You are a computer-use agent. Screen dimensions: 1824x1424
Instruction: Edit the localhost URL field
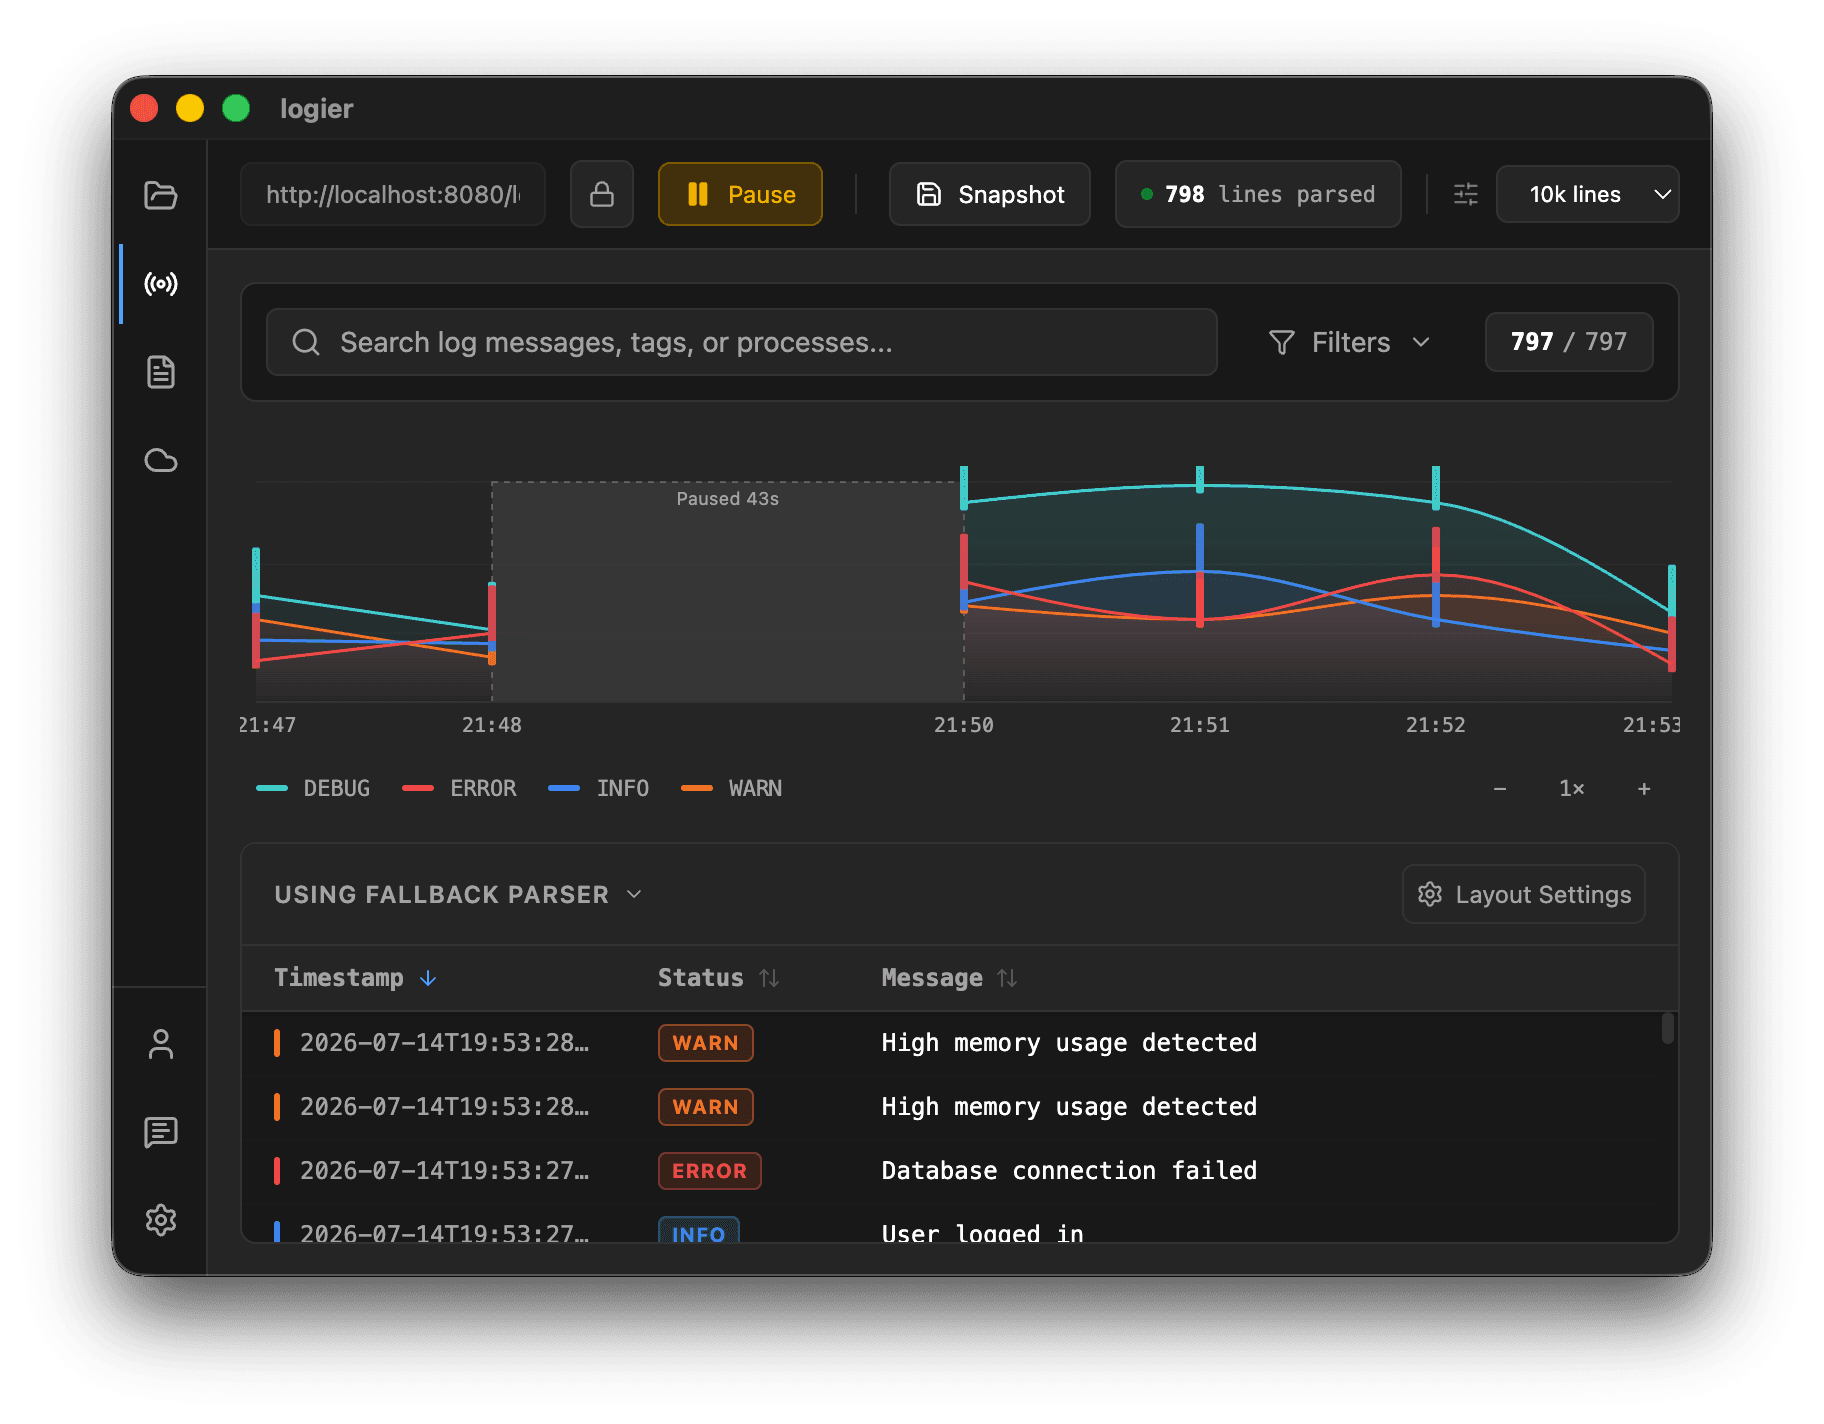[x=393, y=194]
